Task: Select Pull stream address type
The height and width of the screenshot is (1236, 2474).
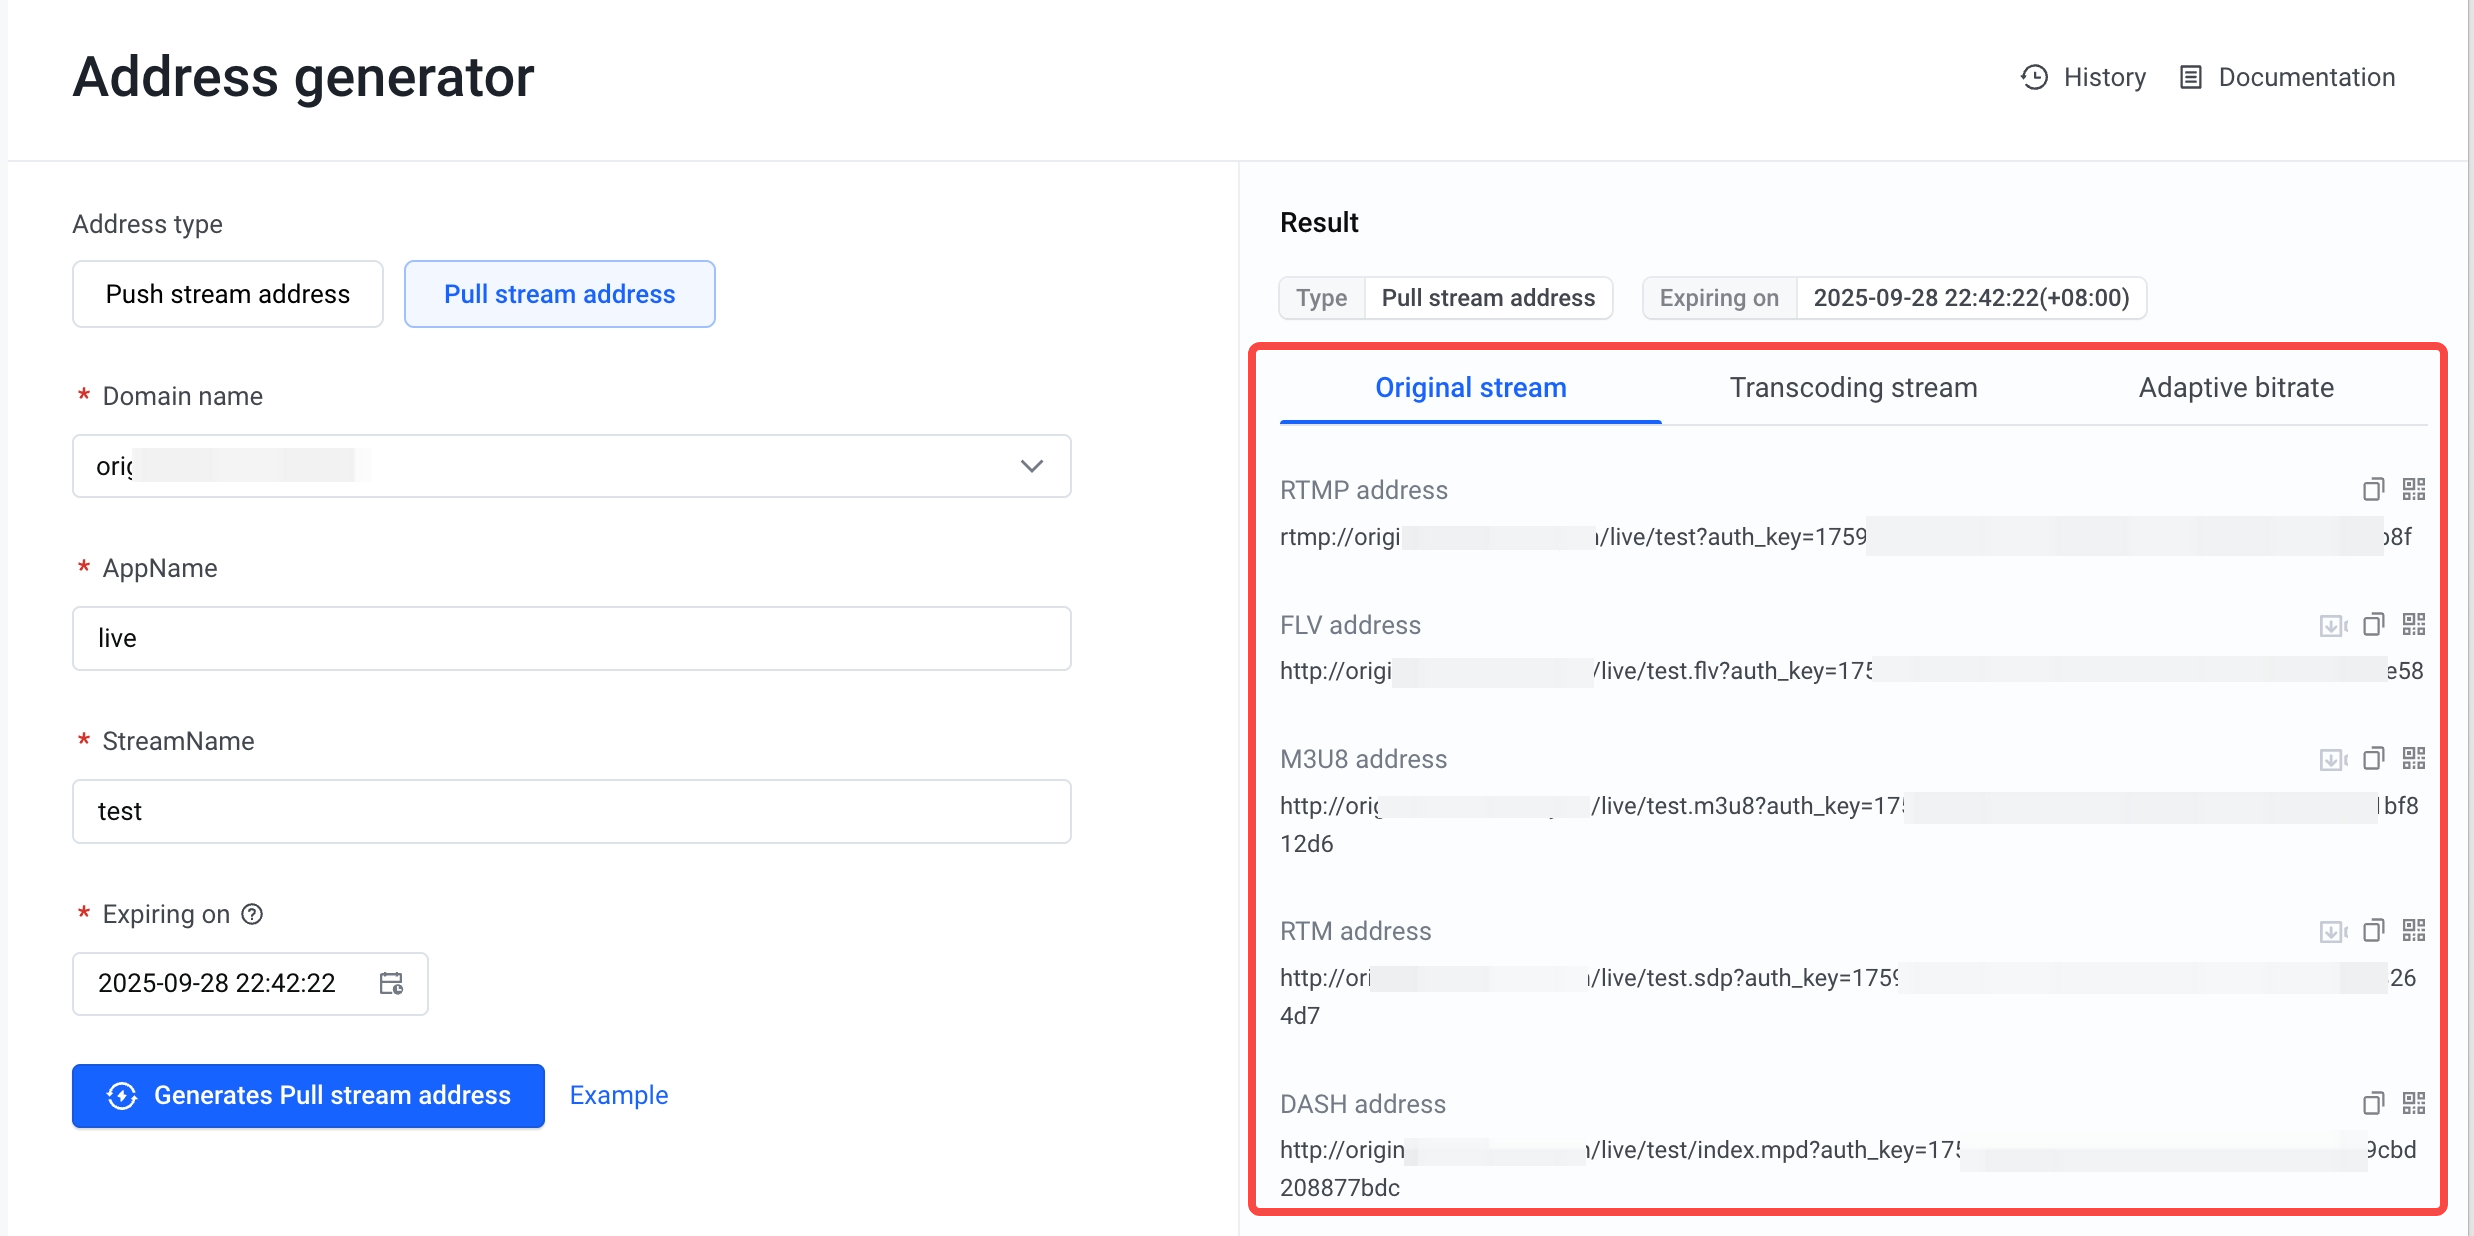Action: (559, 294)
